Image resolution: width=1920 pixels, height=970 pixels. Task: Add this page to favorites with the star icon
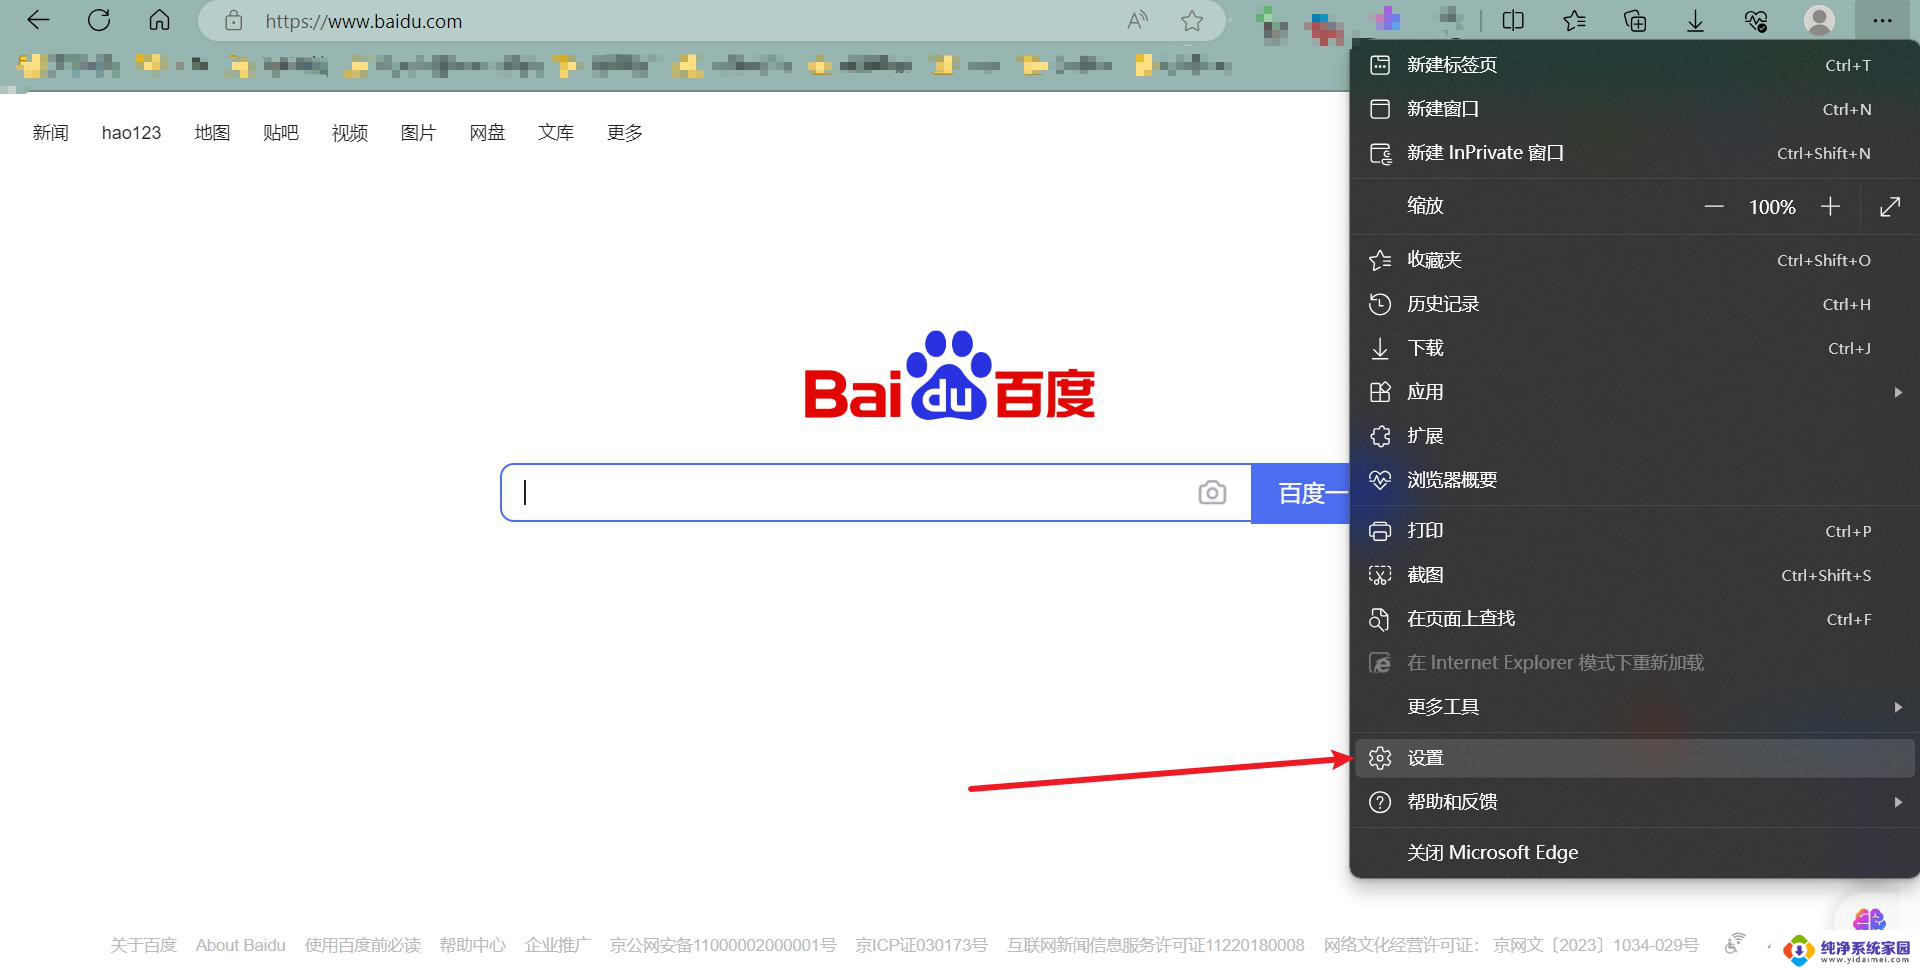[1191, 21]
